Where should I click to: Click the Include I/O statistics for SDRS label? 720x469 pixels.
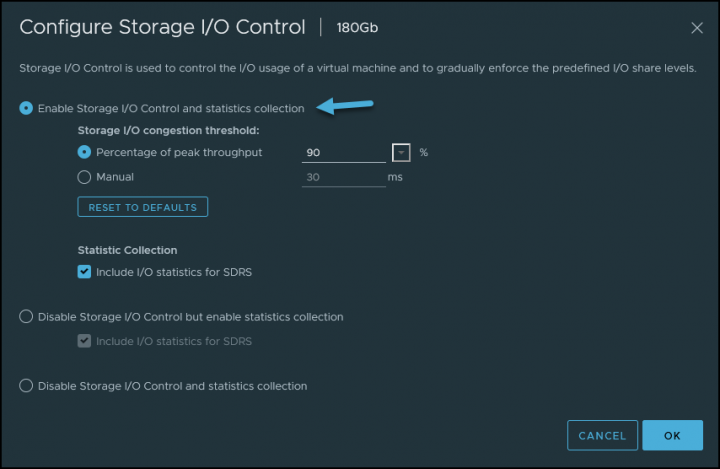pyautogui.click(x=174, y=272)
